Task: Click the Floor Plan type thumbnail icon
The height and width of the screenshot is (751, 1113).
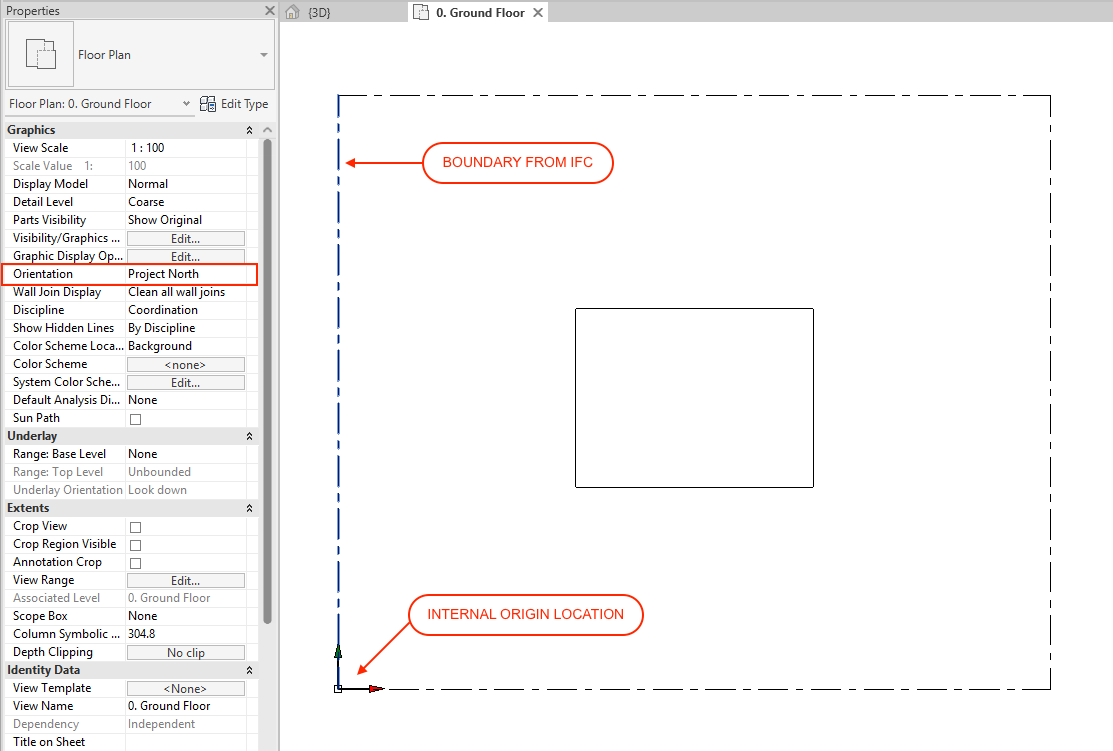Action: pos(41,55)
